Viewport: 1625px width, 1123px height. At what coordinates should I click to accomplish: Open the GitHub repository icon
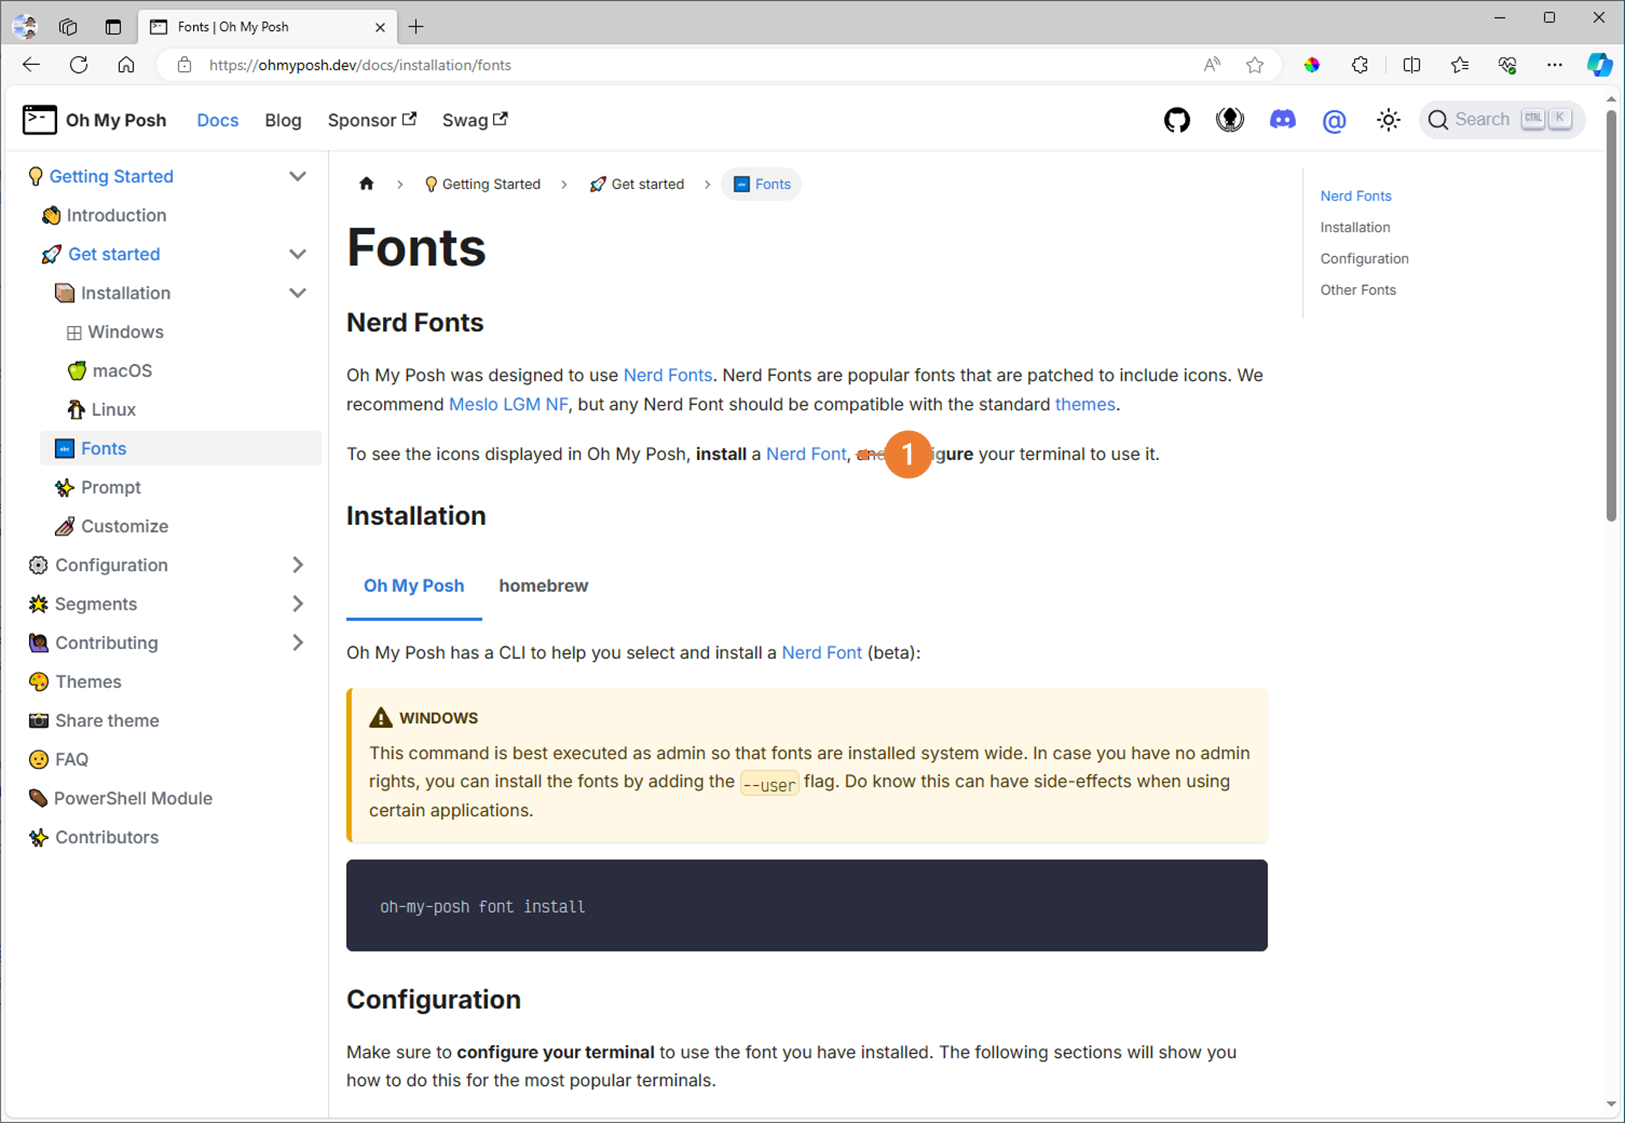(x=1177, y=120)
